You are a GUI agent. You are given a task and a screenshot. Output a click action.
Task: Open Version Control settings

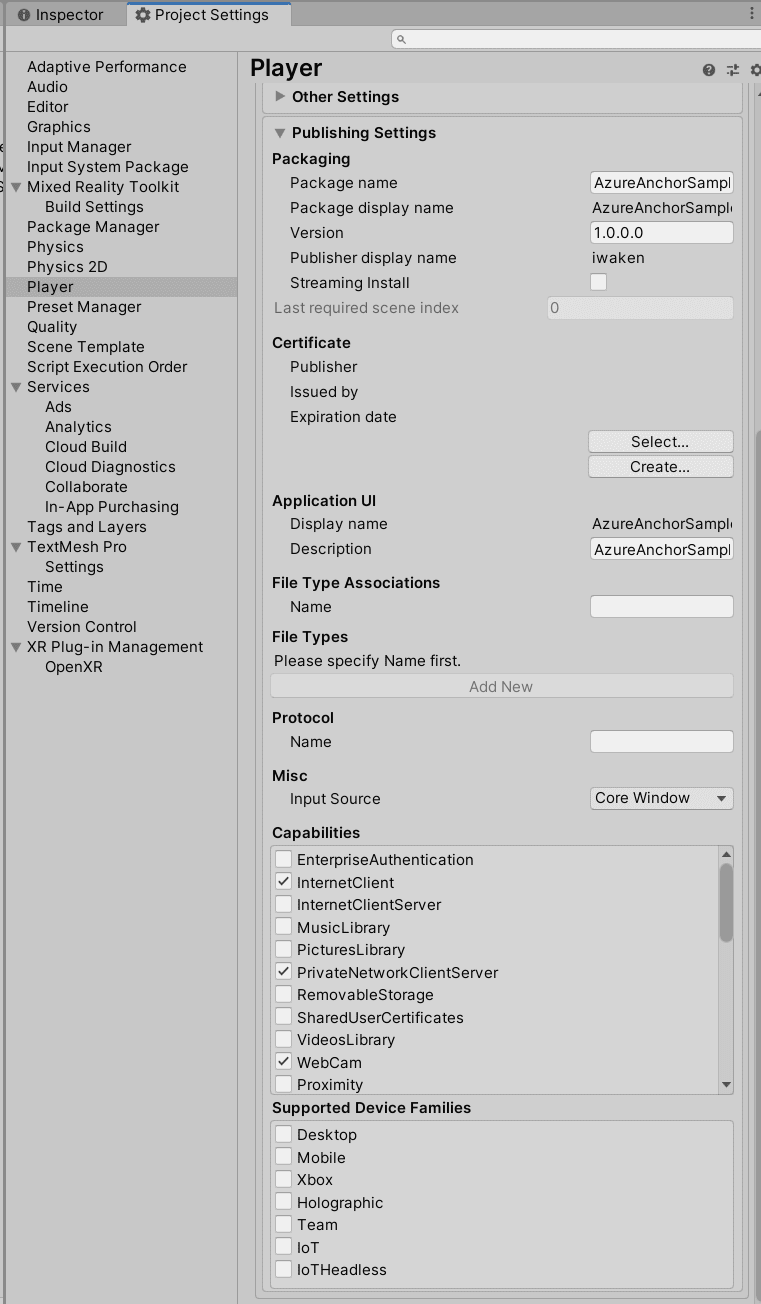pyautogui.click(x=82, y=627)
